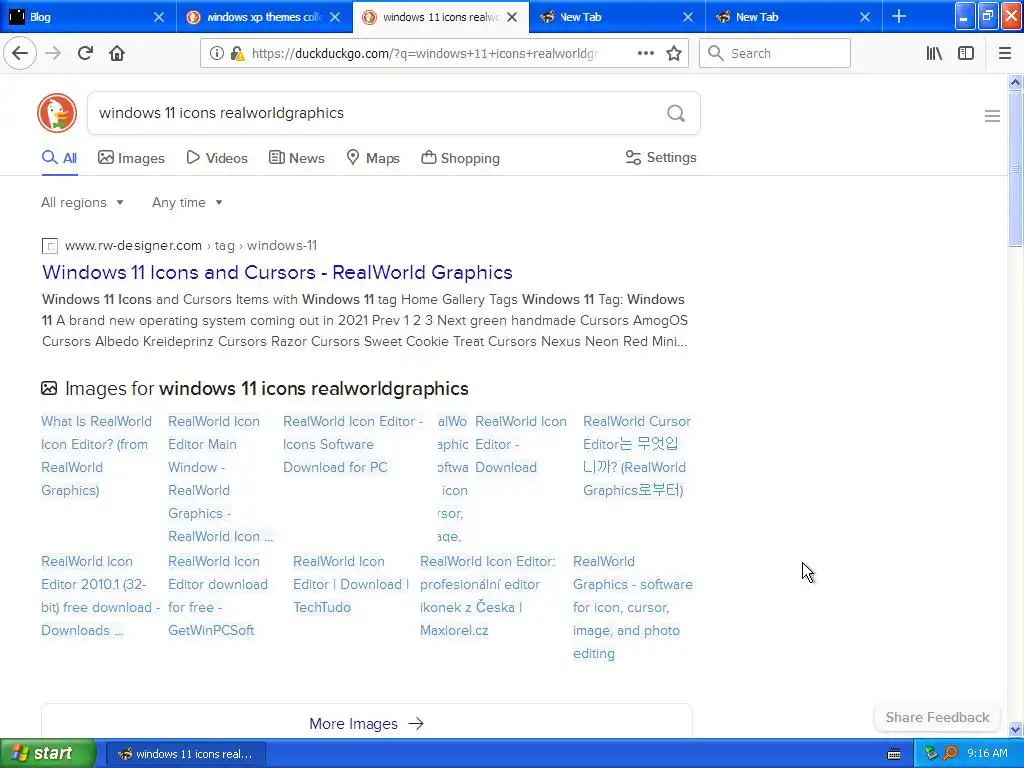
Task: Select the Videos search category
Action: pyautogui.click(x=217, y=158)
